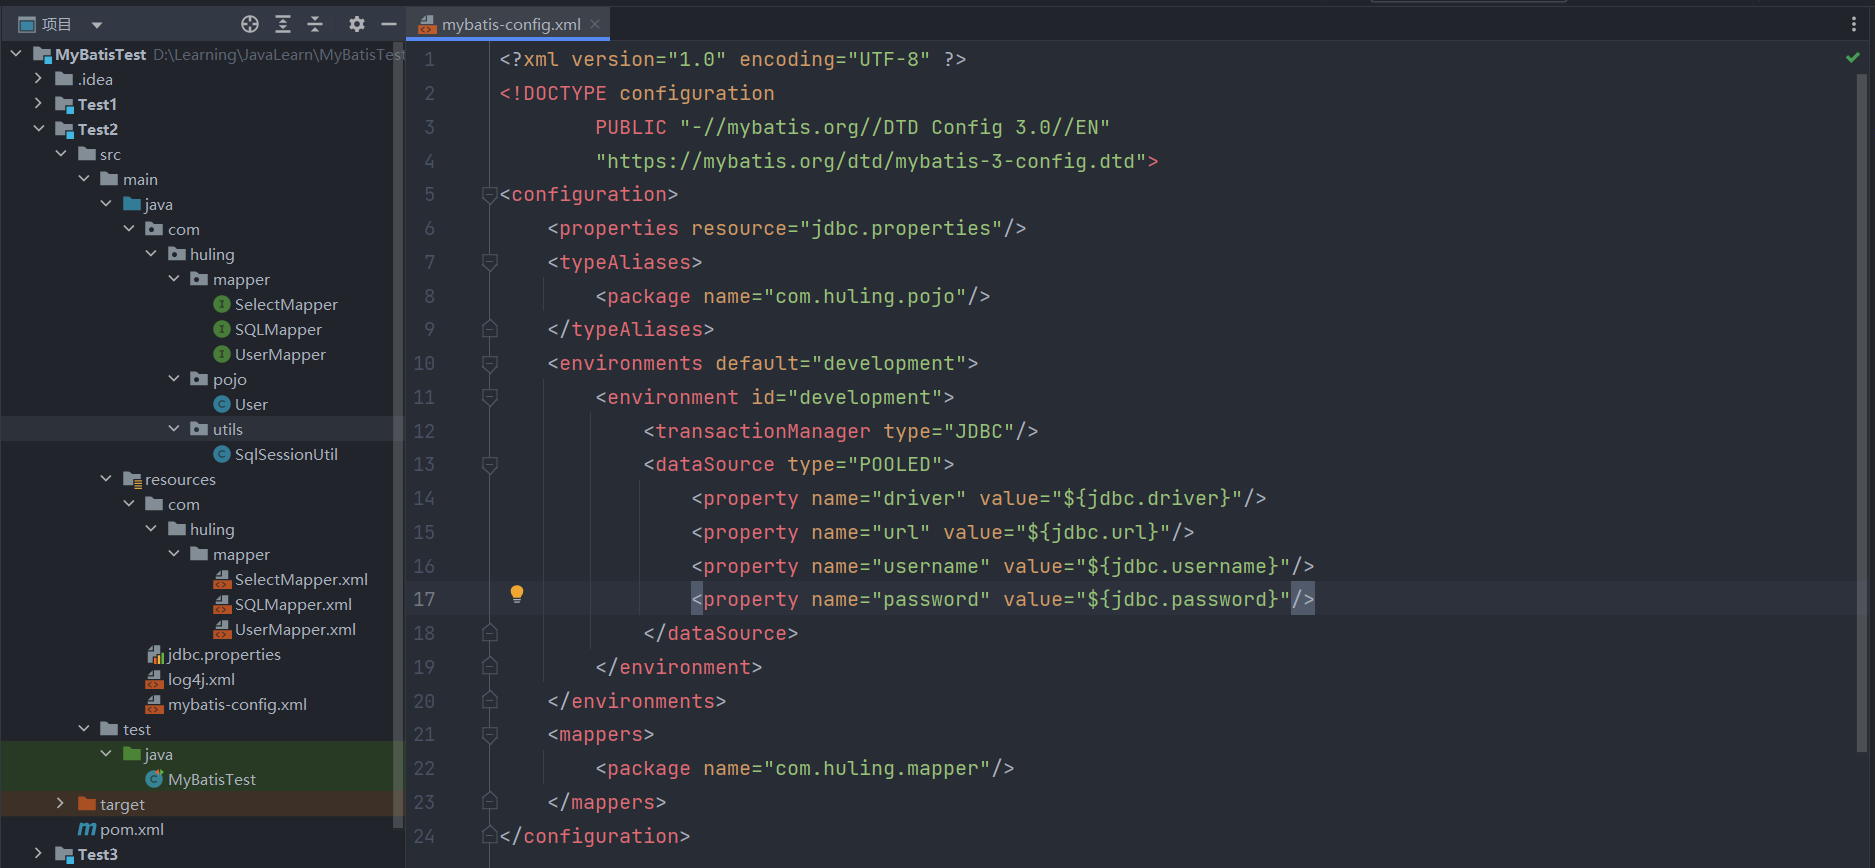Click the locate/select opened file target icon
The image size is (1875, 868).
coord(250,24)
